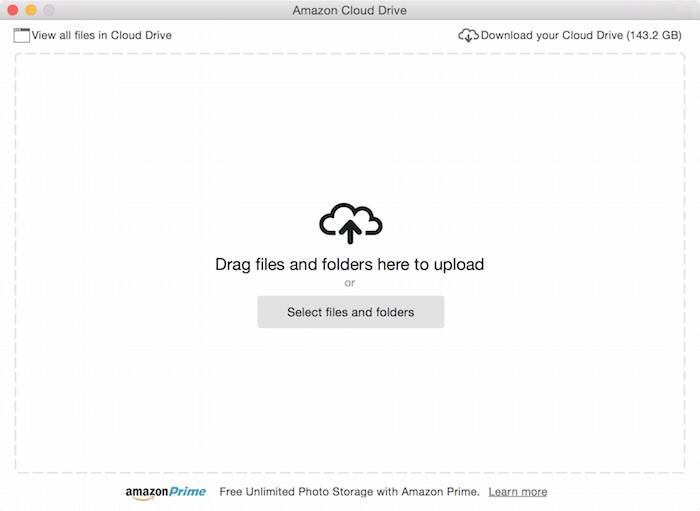Click the Free Unlimited Photo Storage text
Image resolution: width=700 pixels, height=511 pixels.
[349, 492]
